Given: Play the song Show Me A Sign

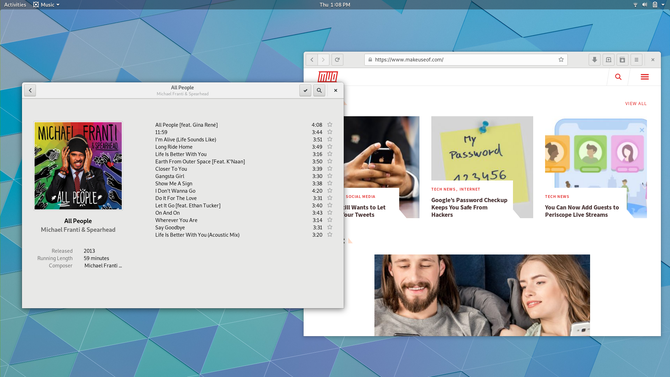Looking at the screenshot, I should point(173,183).
